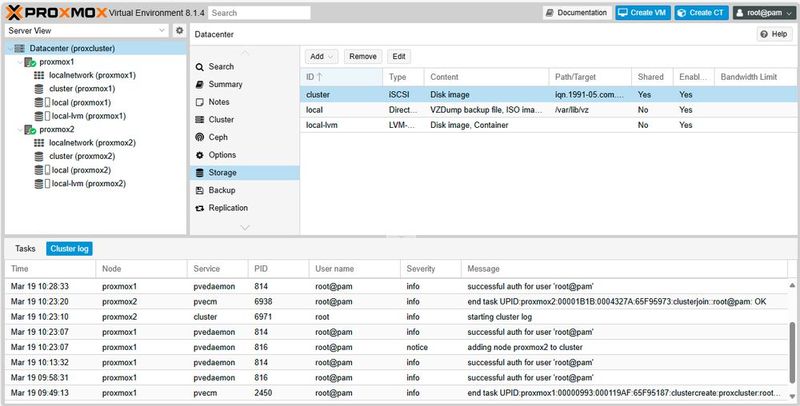
Task: Collapse the proxmox1 tree node
Action: pyautogui.click(x=20, y=62)
